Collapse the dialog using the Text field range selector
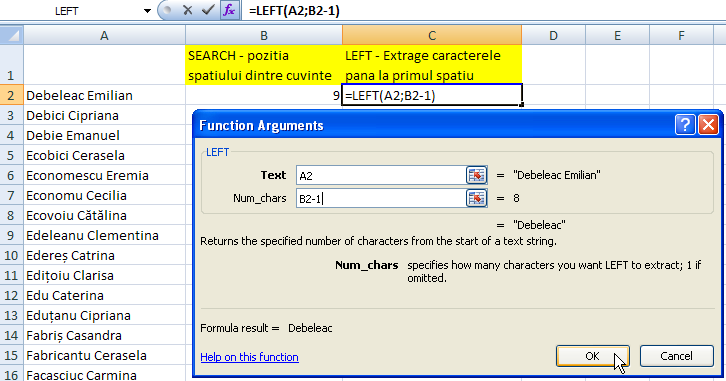The width and height of the screenshot is (726, 381). click(476, 175)
